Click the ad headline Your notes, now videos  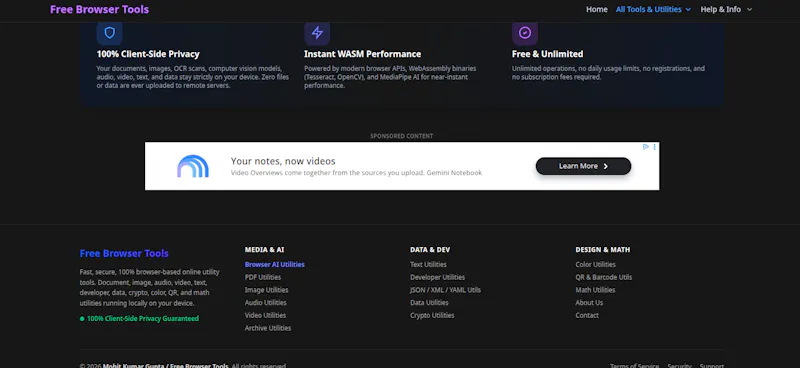(x=283, y=161)
